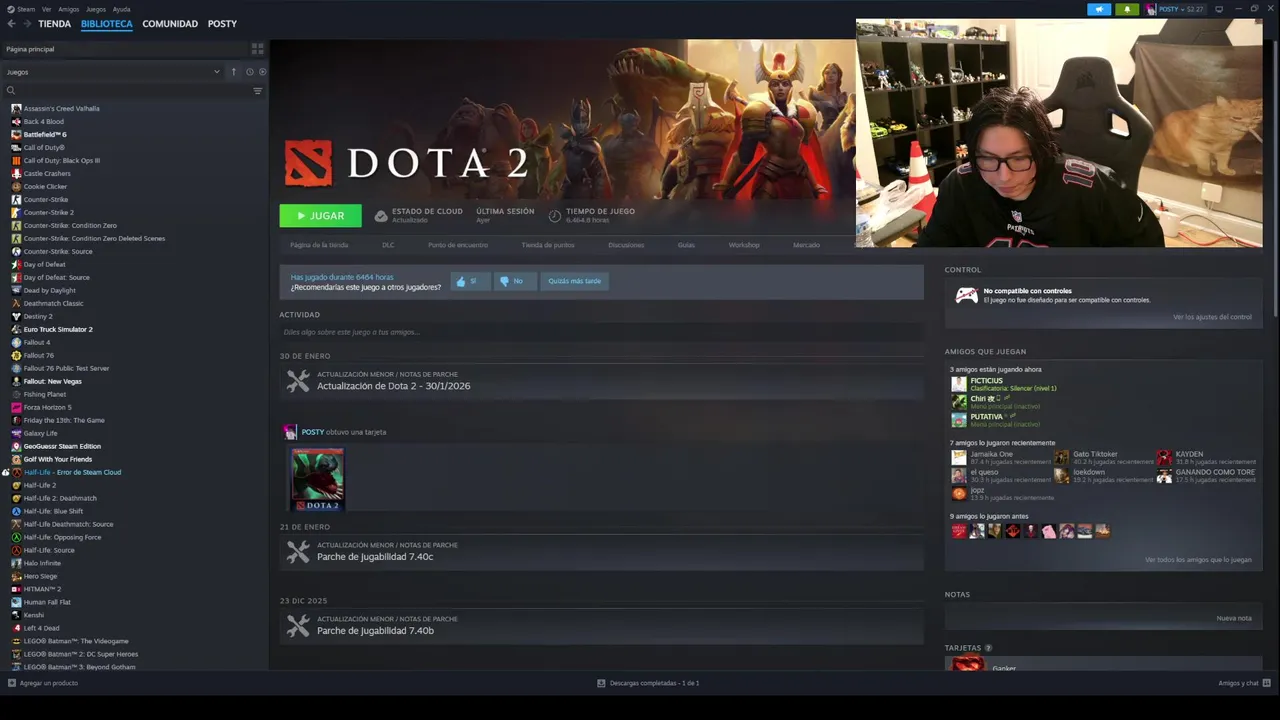1280x720 pixels.
Task: Open the POSTY profile tab
Action: click(222, 24)
